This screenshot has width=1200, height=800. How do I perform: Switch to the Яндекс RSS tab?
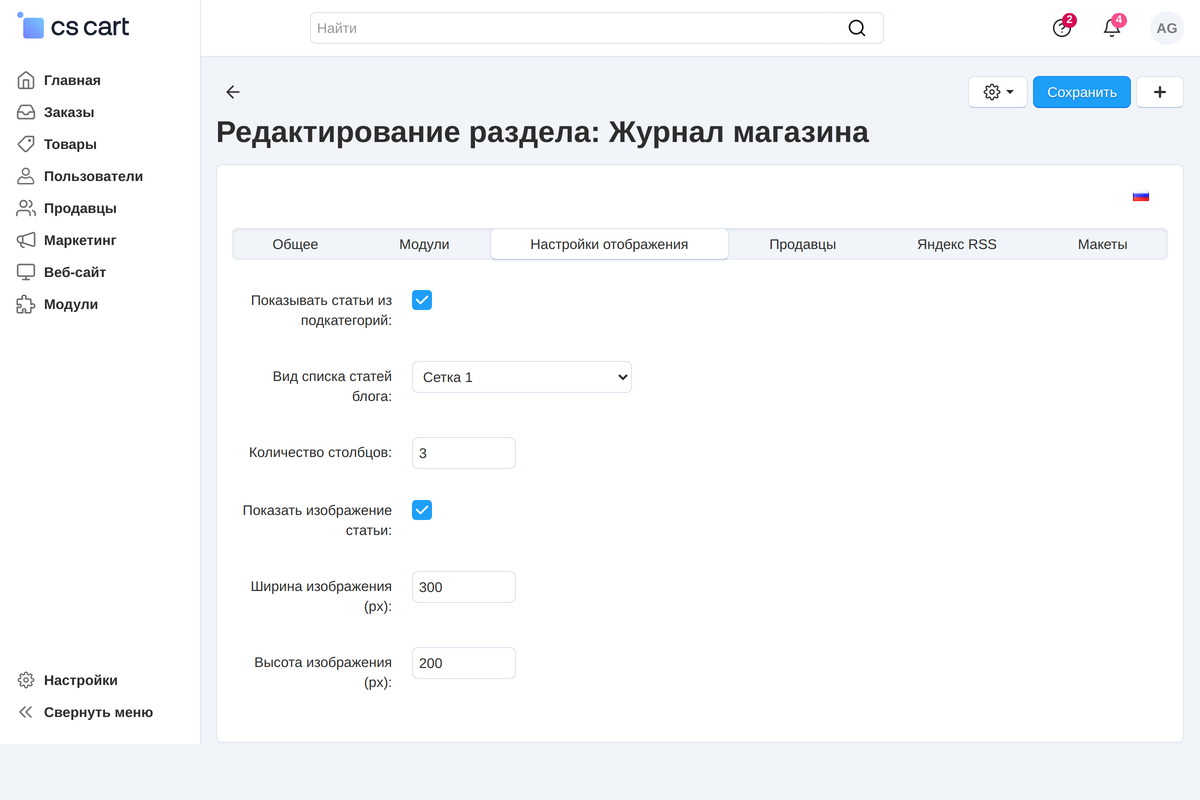pyautogui.click(x=957, y=244)
